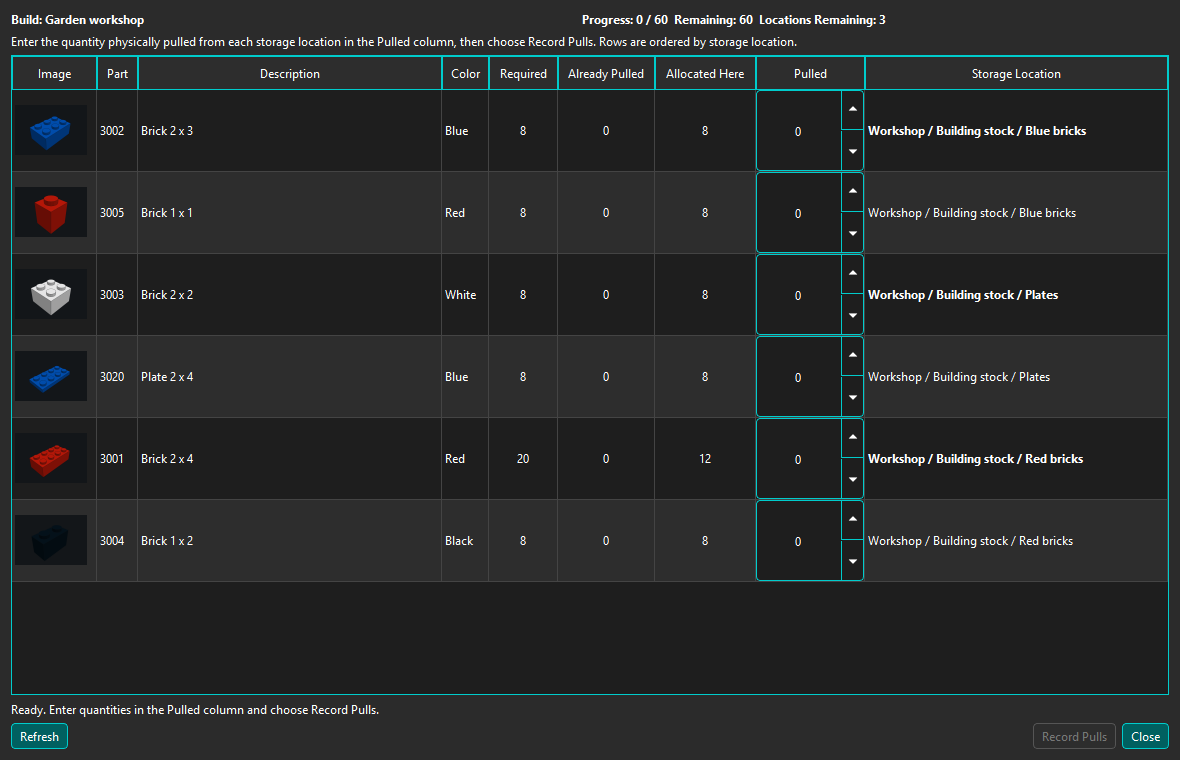Viewport: 1180px width, 760px height.
Task: Decrease pulled quantity for Plate 2 x 4
Action: coord(852,397)
